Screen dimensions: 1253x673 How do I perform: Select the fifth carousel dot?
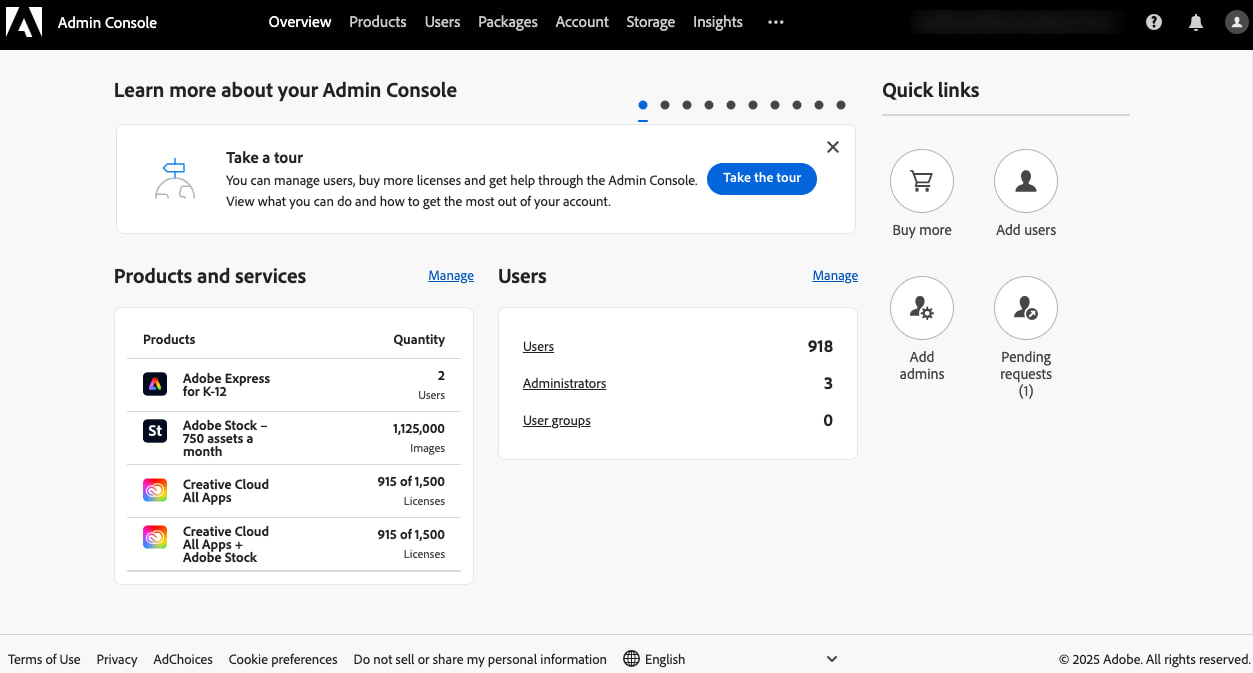tap(731, 105)
